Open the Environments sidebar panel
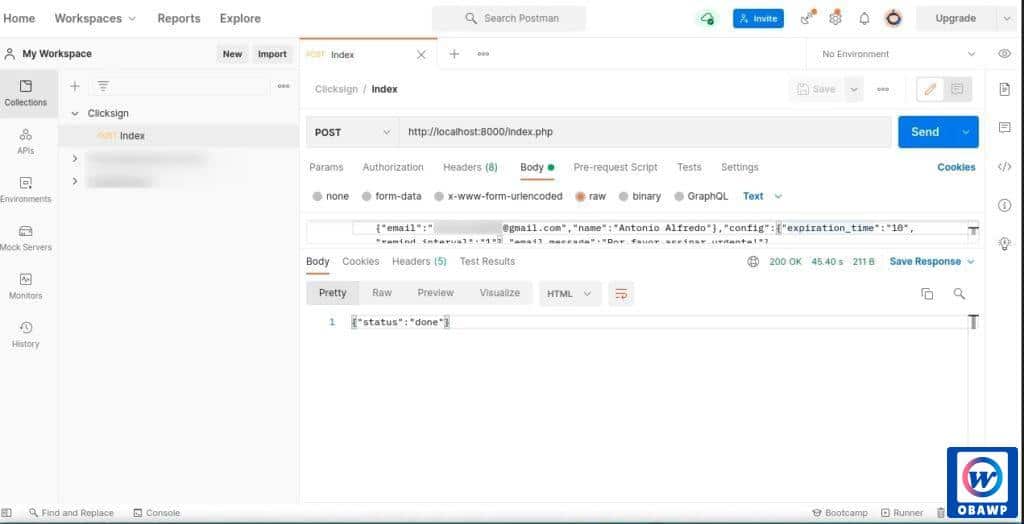Image resolution: width=1024 pixels, height=524 pixels. [26, 190]
